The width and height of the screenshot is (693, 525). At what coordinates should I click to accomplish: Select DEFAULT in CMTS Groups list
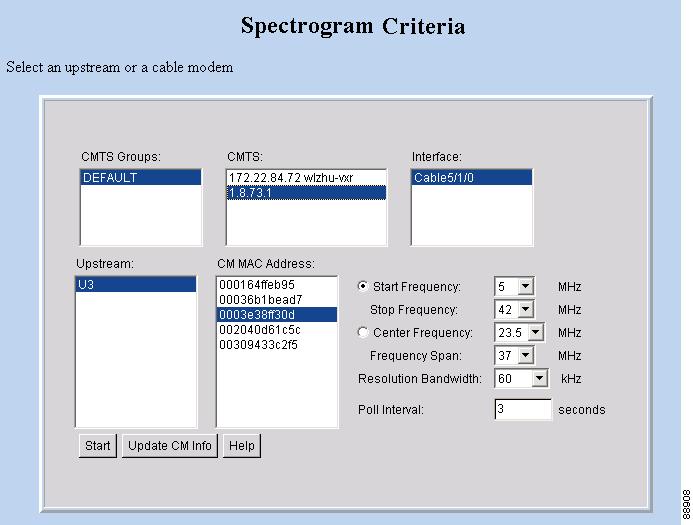(x=141, y=178)
